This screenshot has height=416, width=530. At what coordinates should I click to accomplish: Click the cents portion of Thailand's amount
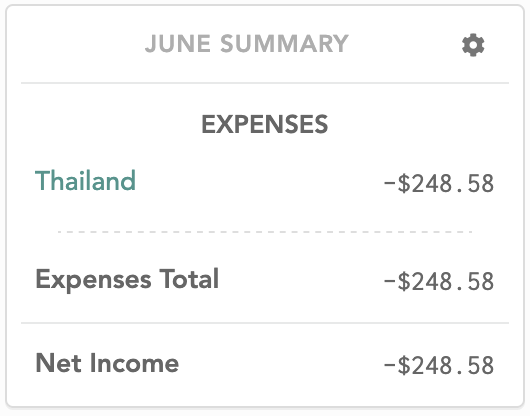pyautogui.click(x=480, y=184)
